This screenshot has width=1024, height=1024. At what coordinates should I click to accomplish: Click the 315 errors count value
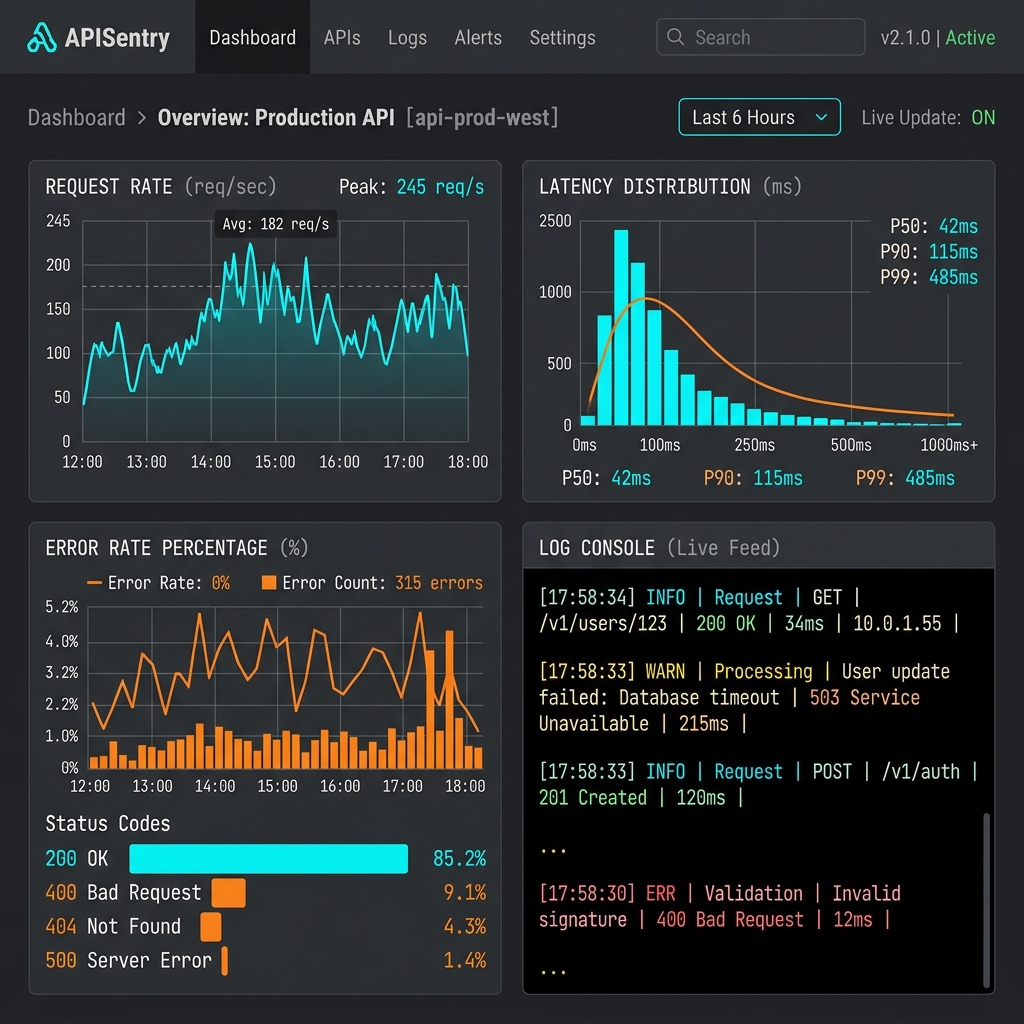click(439, 583)
